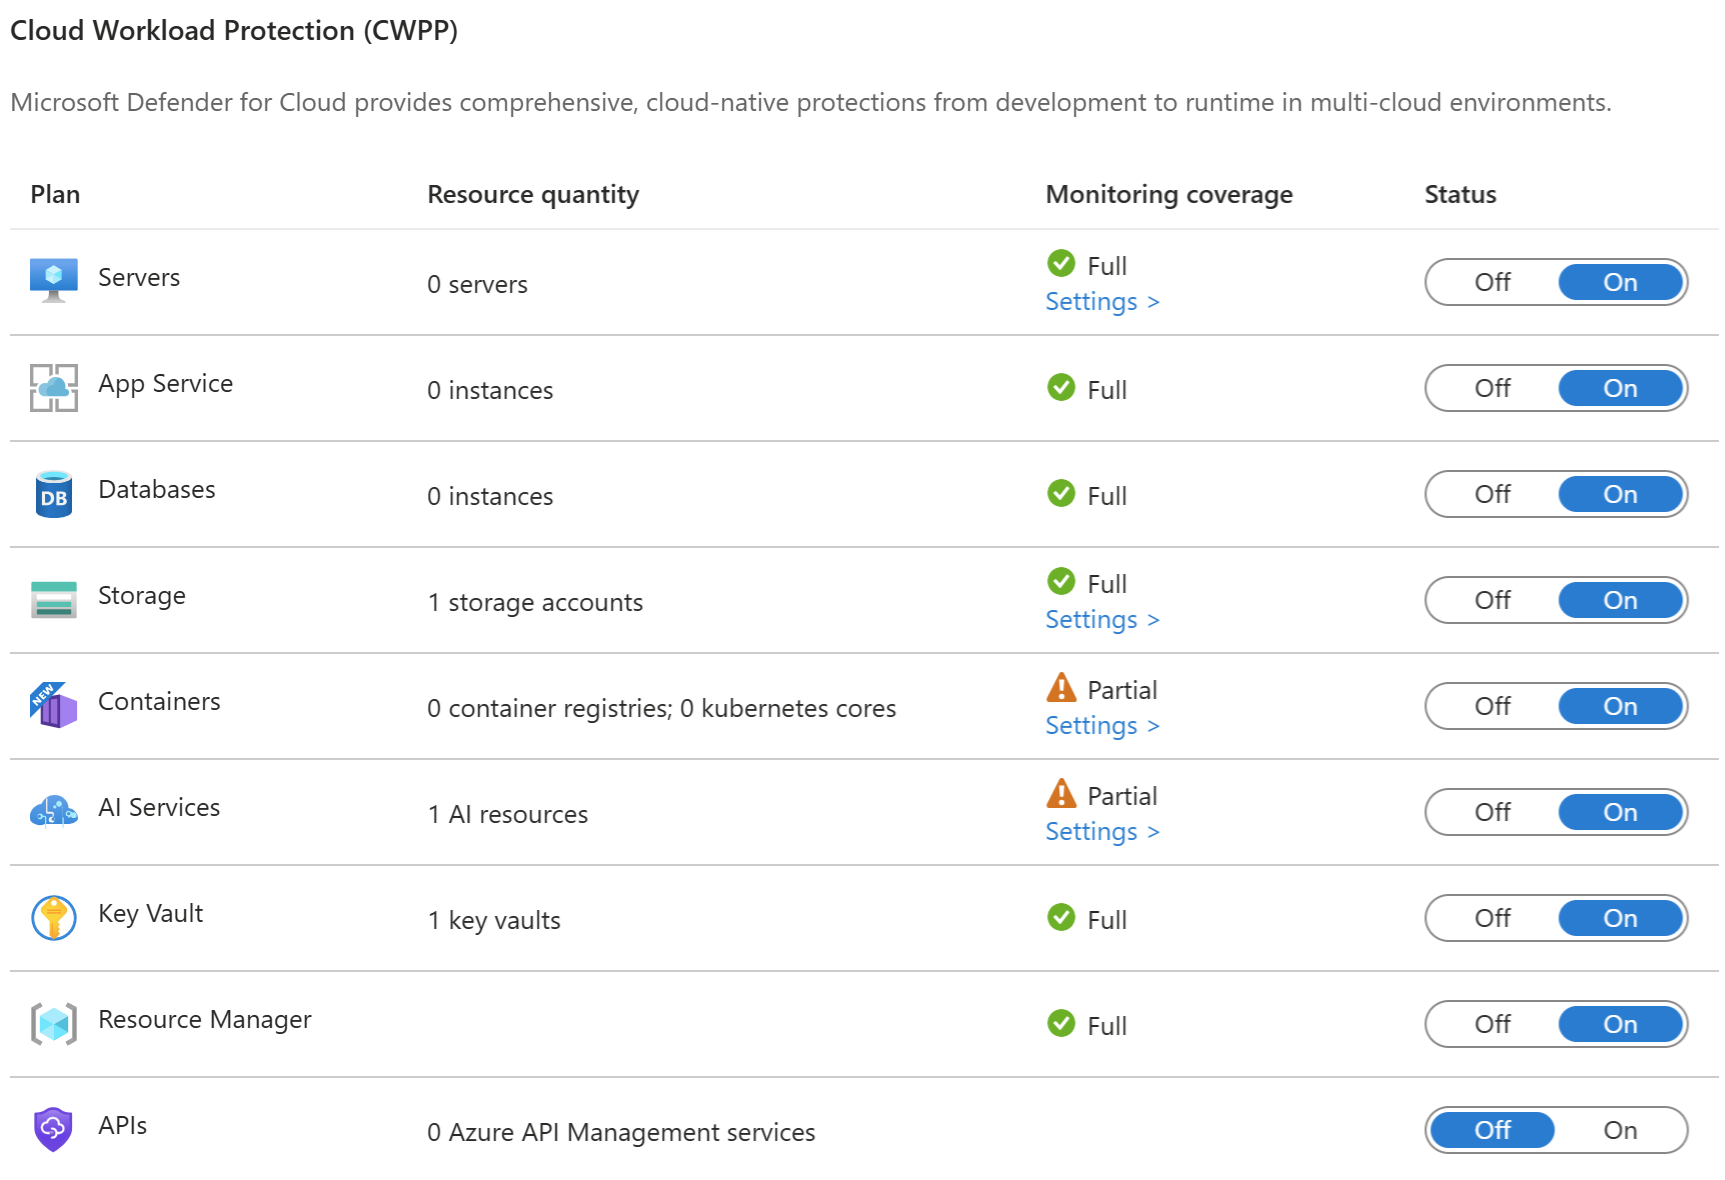Click the Storage plan name

142,596
